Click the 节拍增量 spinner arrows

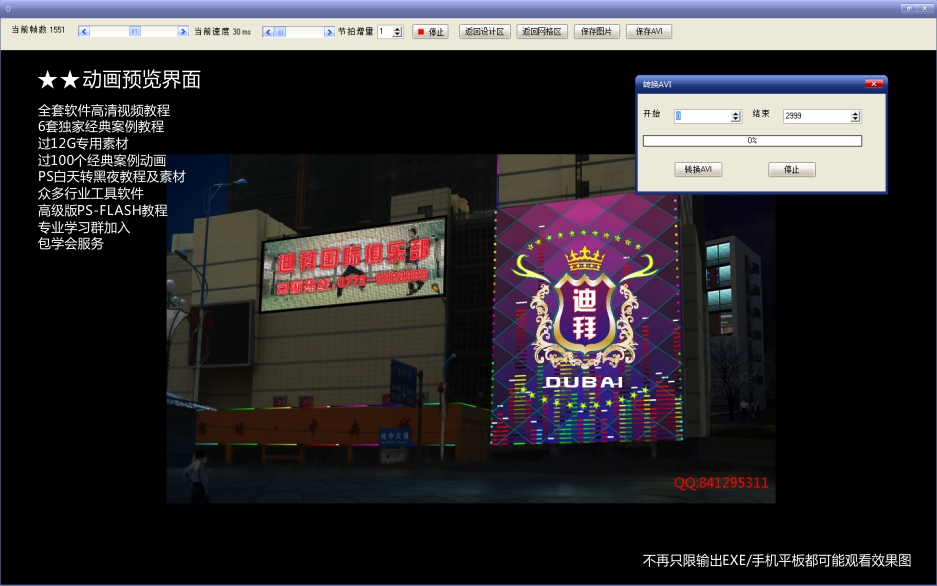[398, 32]
